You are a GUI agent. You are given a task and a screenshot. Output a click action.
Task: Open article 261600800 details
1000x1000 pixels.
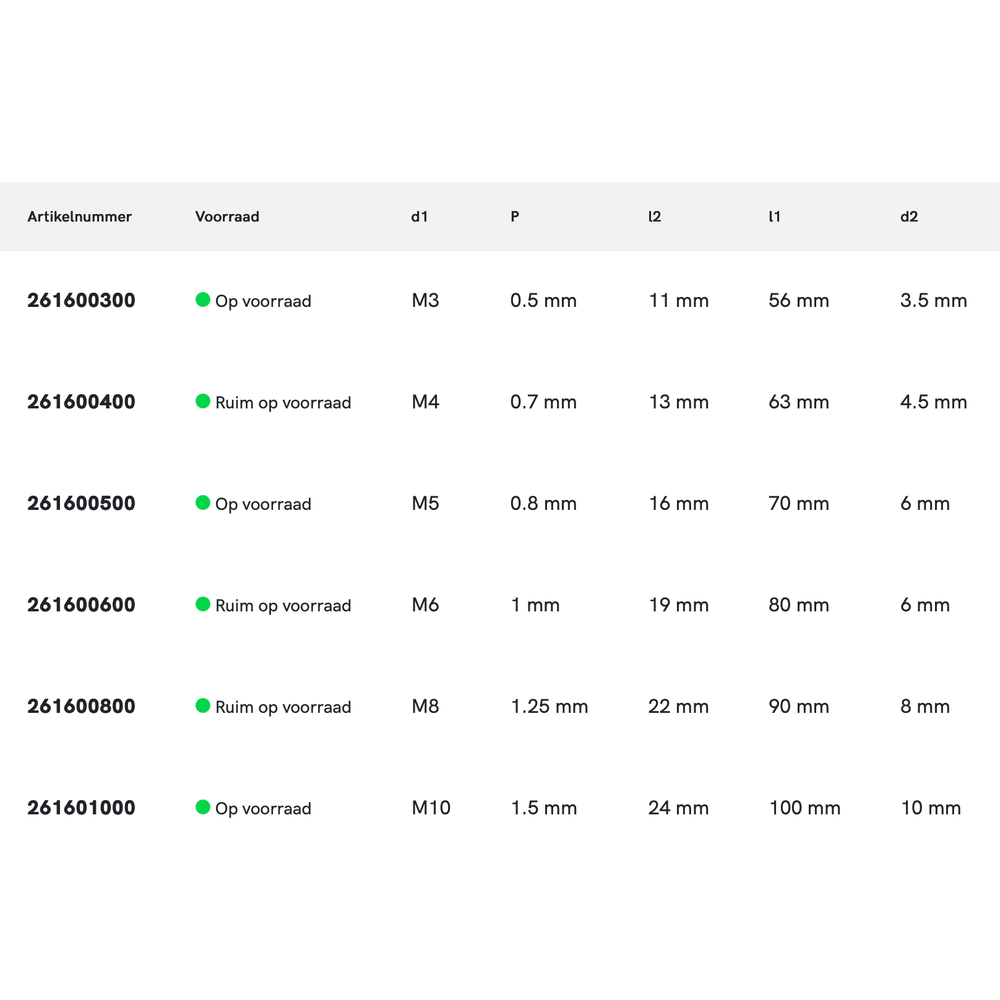click(81, 707)
